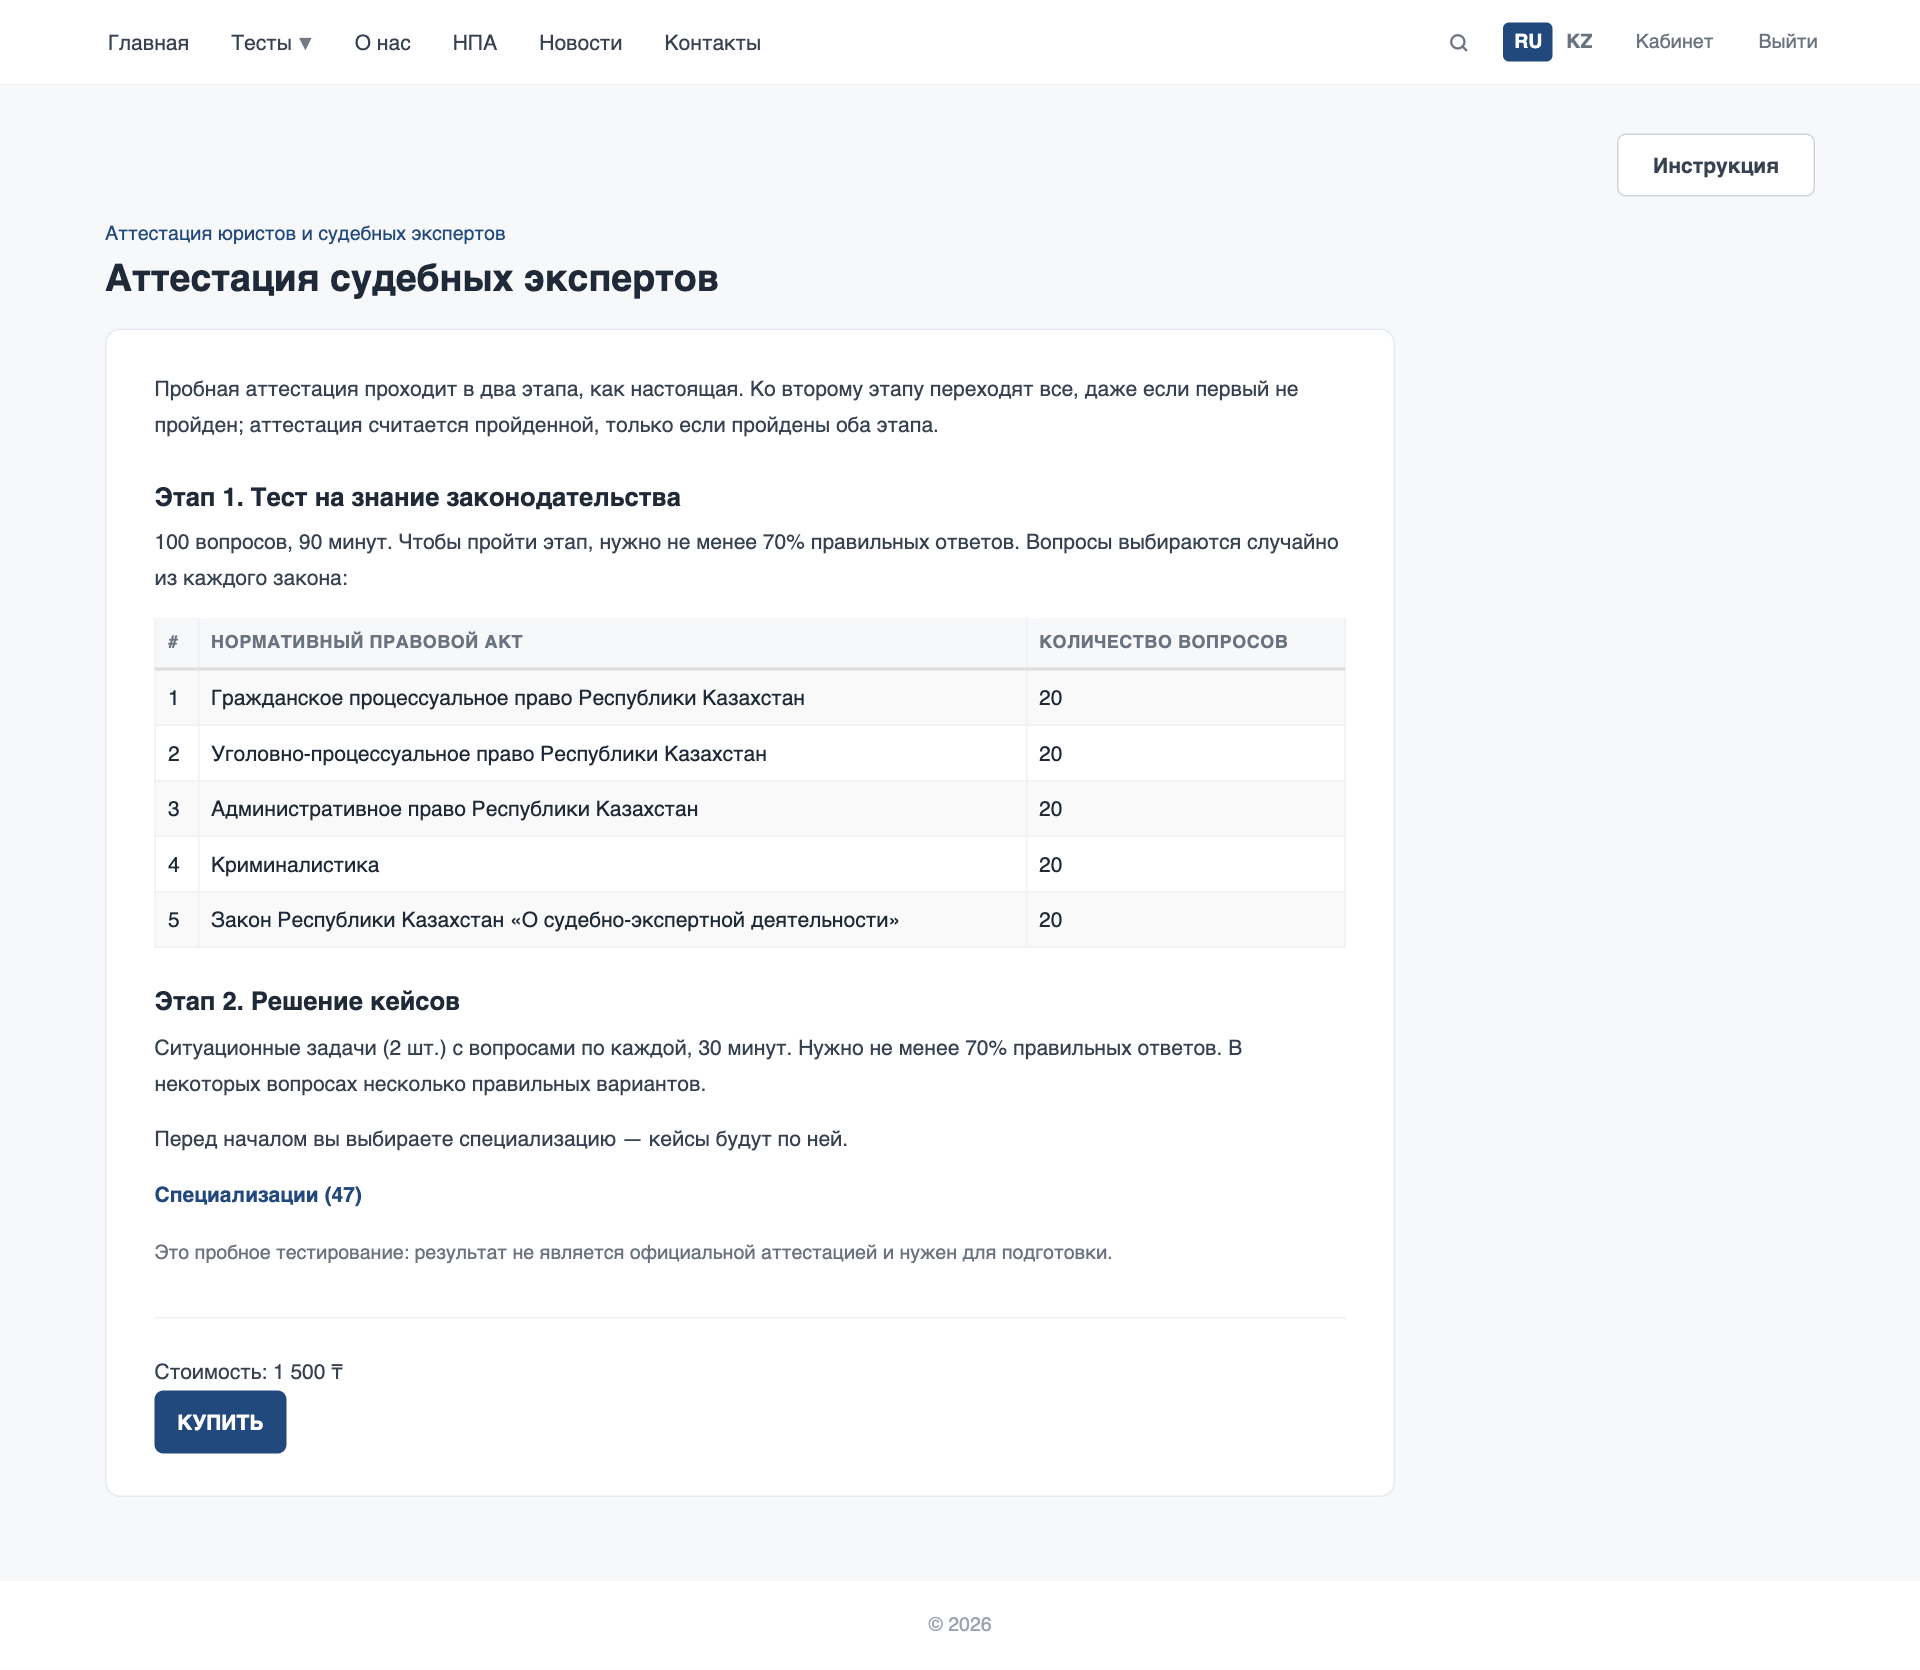Follow the Аттестация юристов и судебных экспертов breadcrumb
Screen dimensions: 1920x1670
tap(305, 233)
